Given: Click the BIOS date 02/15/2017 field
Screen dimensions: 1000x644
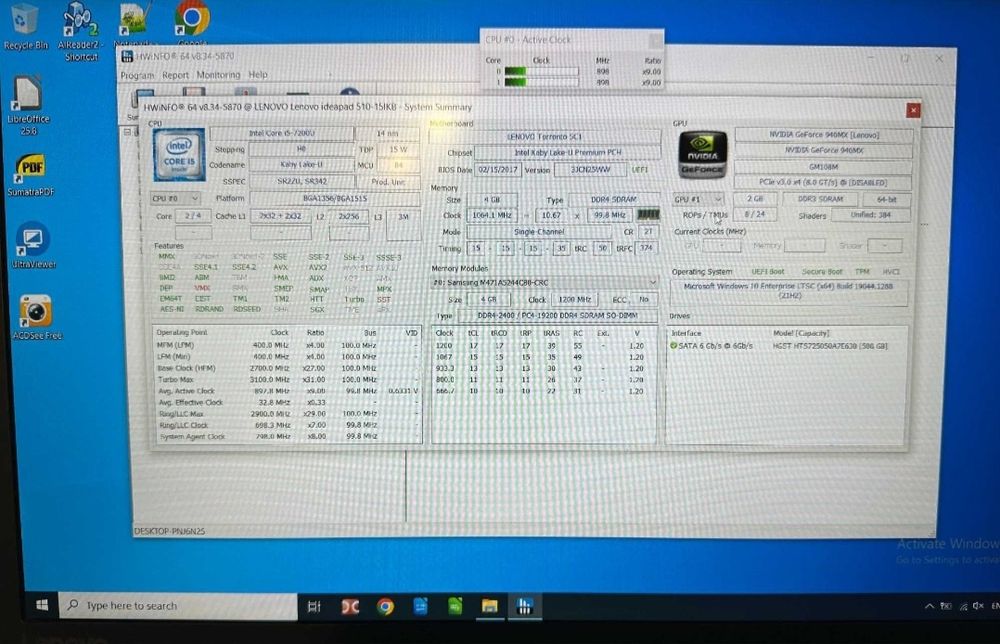Looking at the screenshot, I should [497, 170].
